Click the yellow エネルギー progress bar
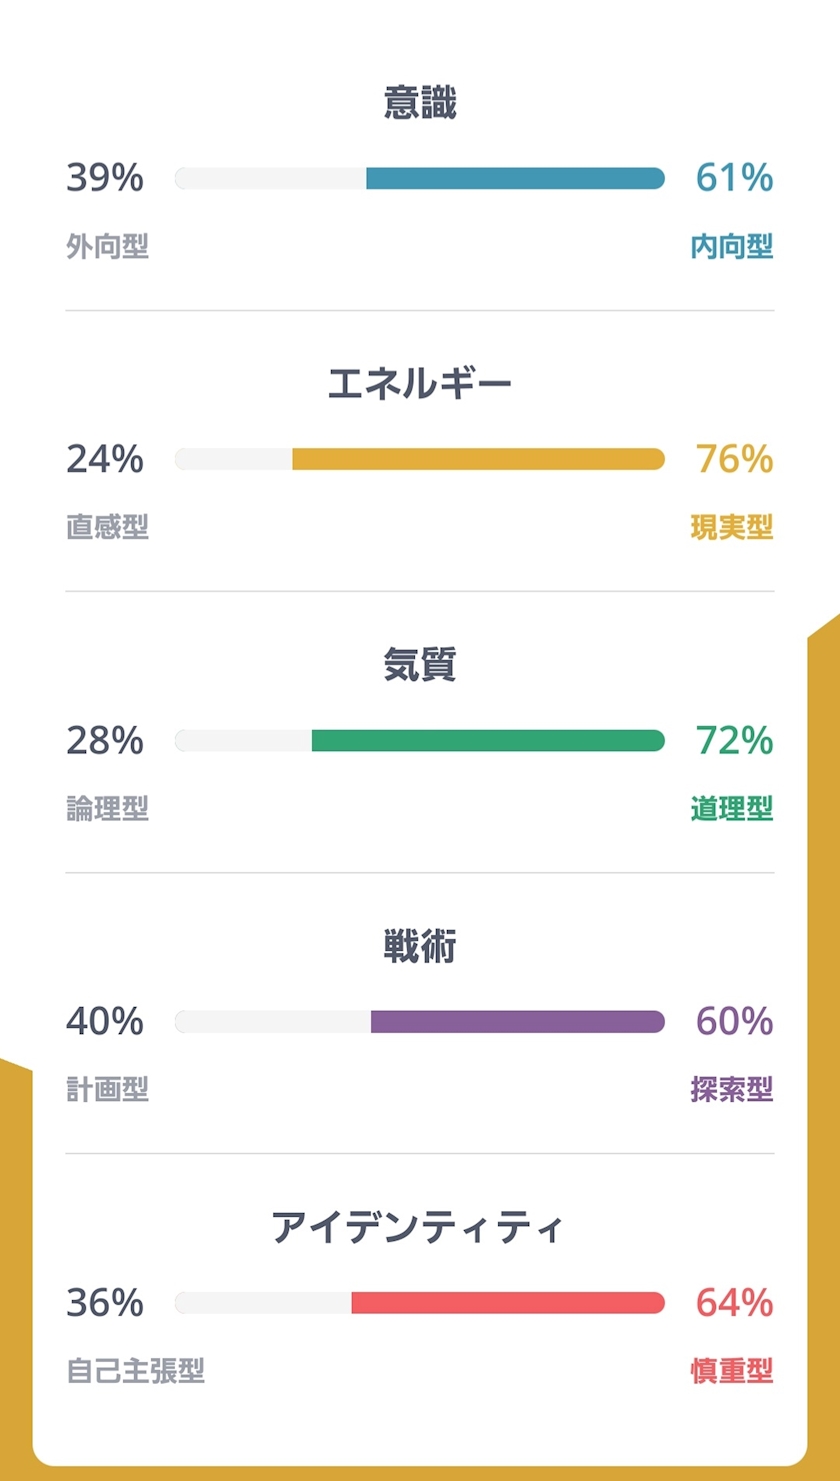This screenshot has height=1481, width=840. tap(420, 459)
